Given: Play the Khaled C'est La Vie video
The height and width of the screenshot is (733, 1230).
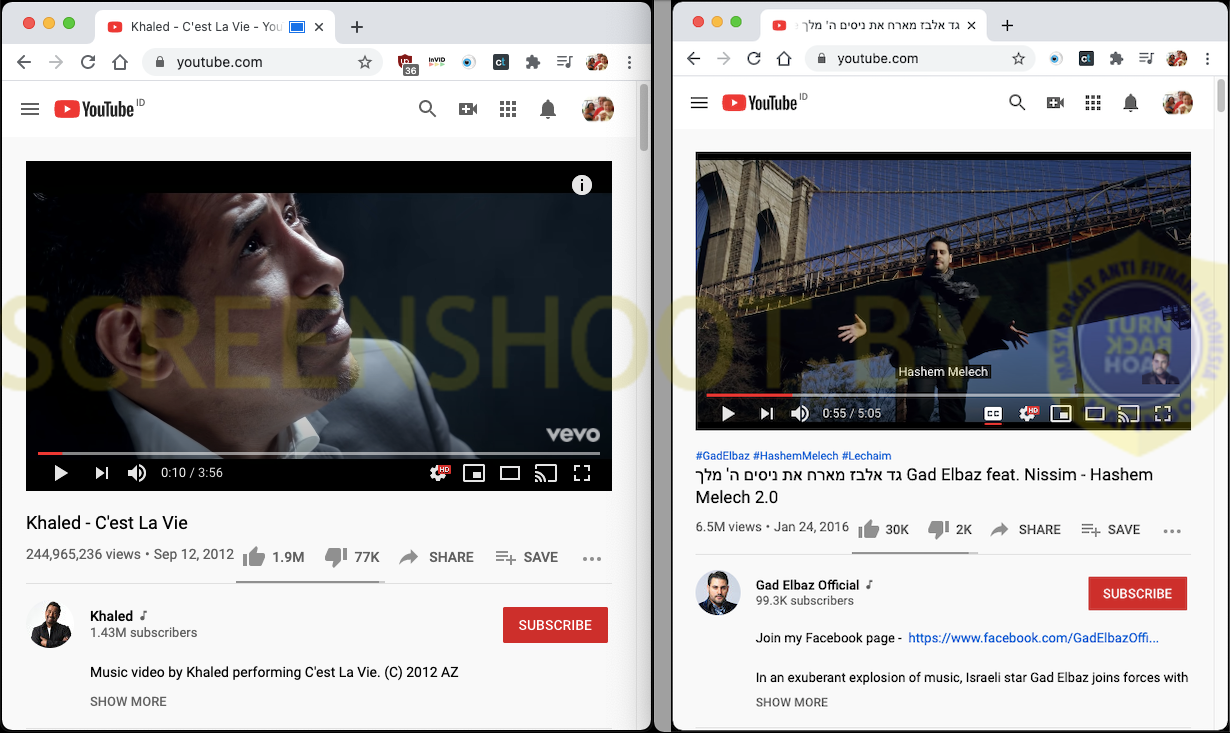Looking at the screenshot, I should coord(61,473).
